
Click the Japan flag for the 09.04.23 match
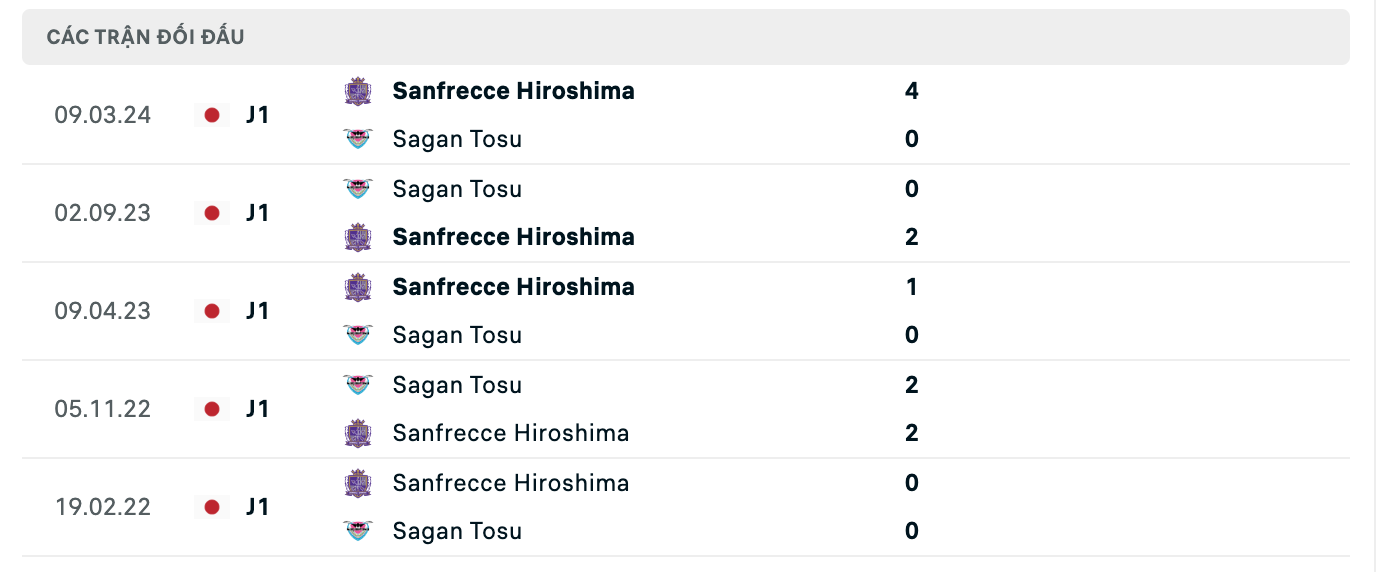(x=212, y=311)
